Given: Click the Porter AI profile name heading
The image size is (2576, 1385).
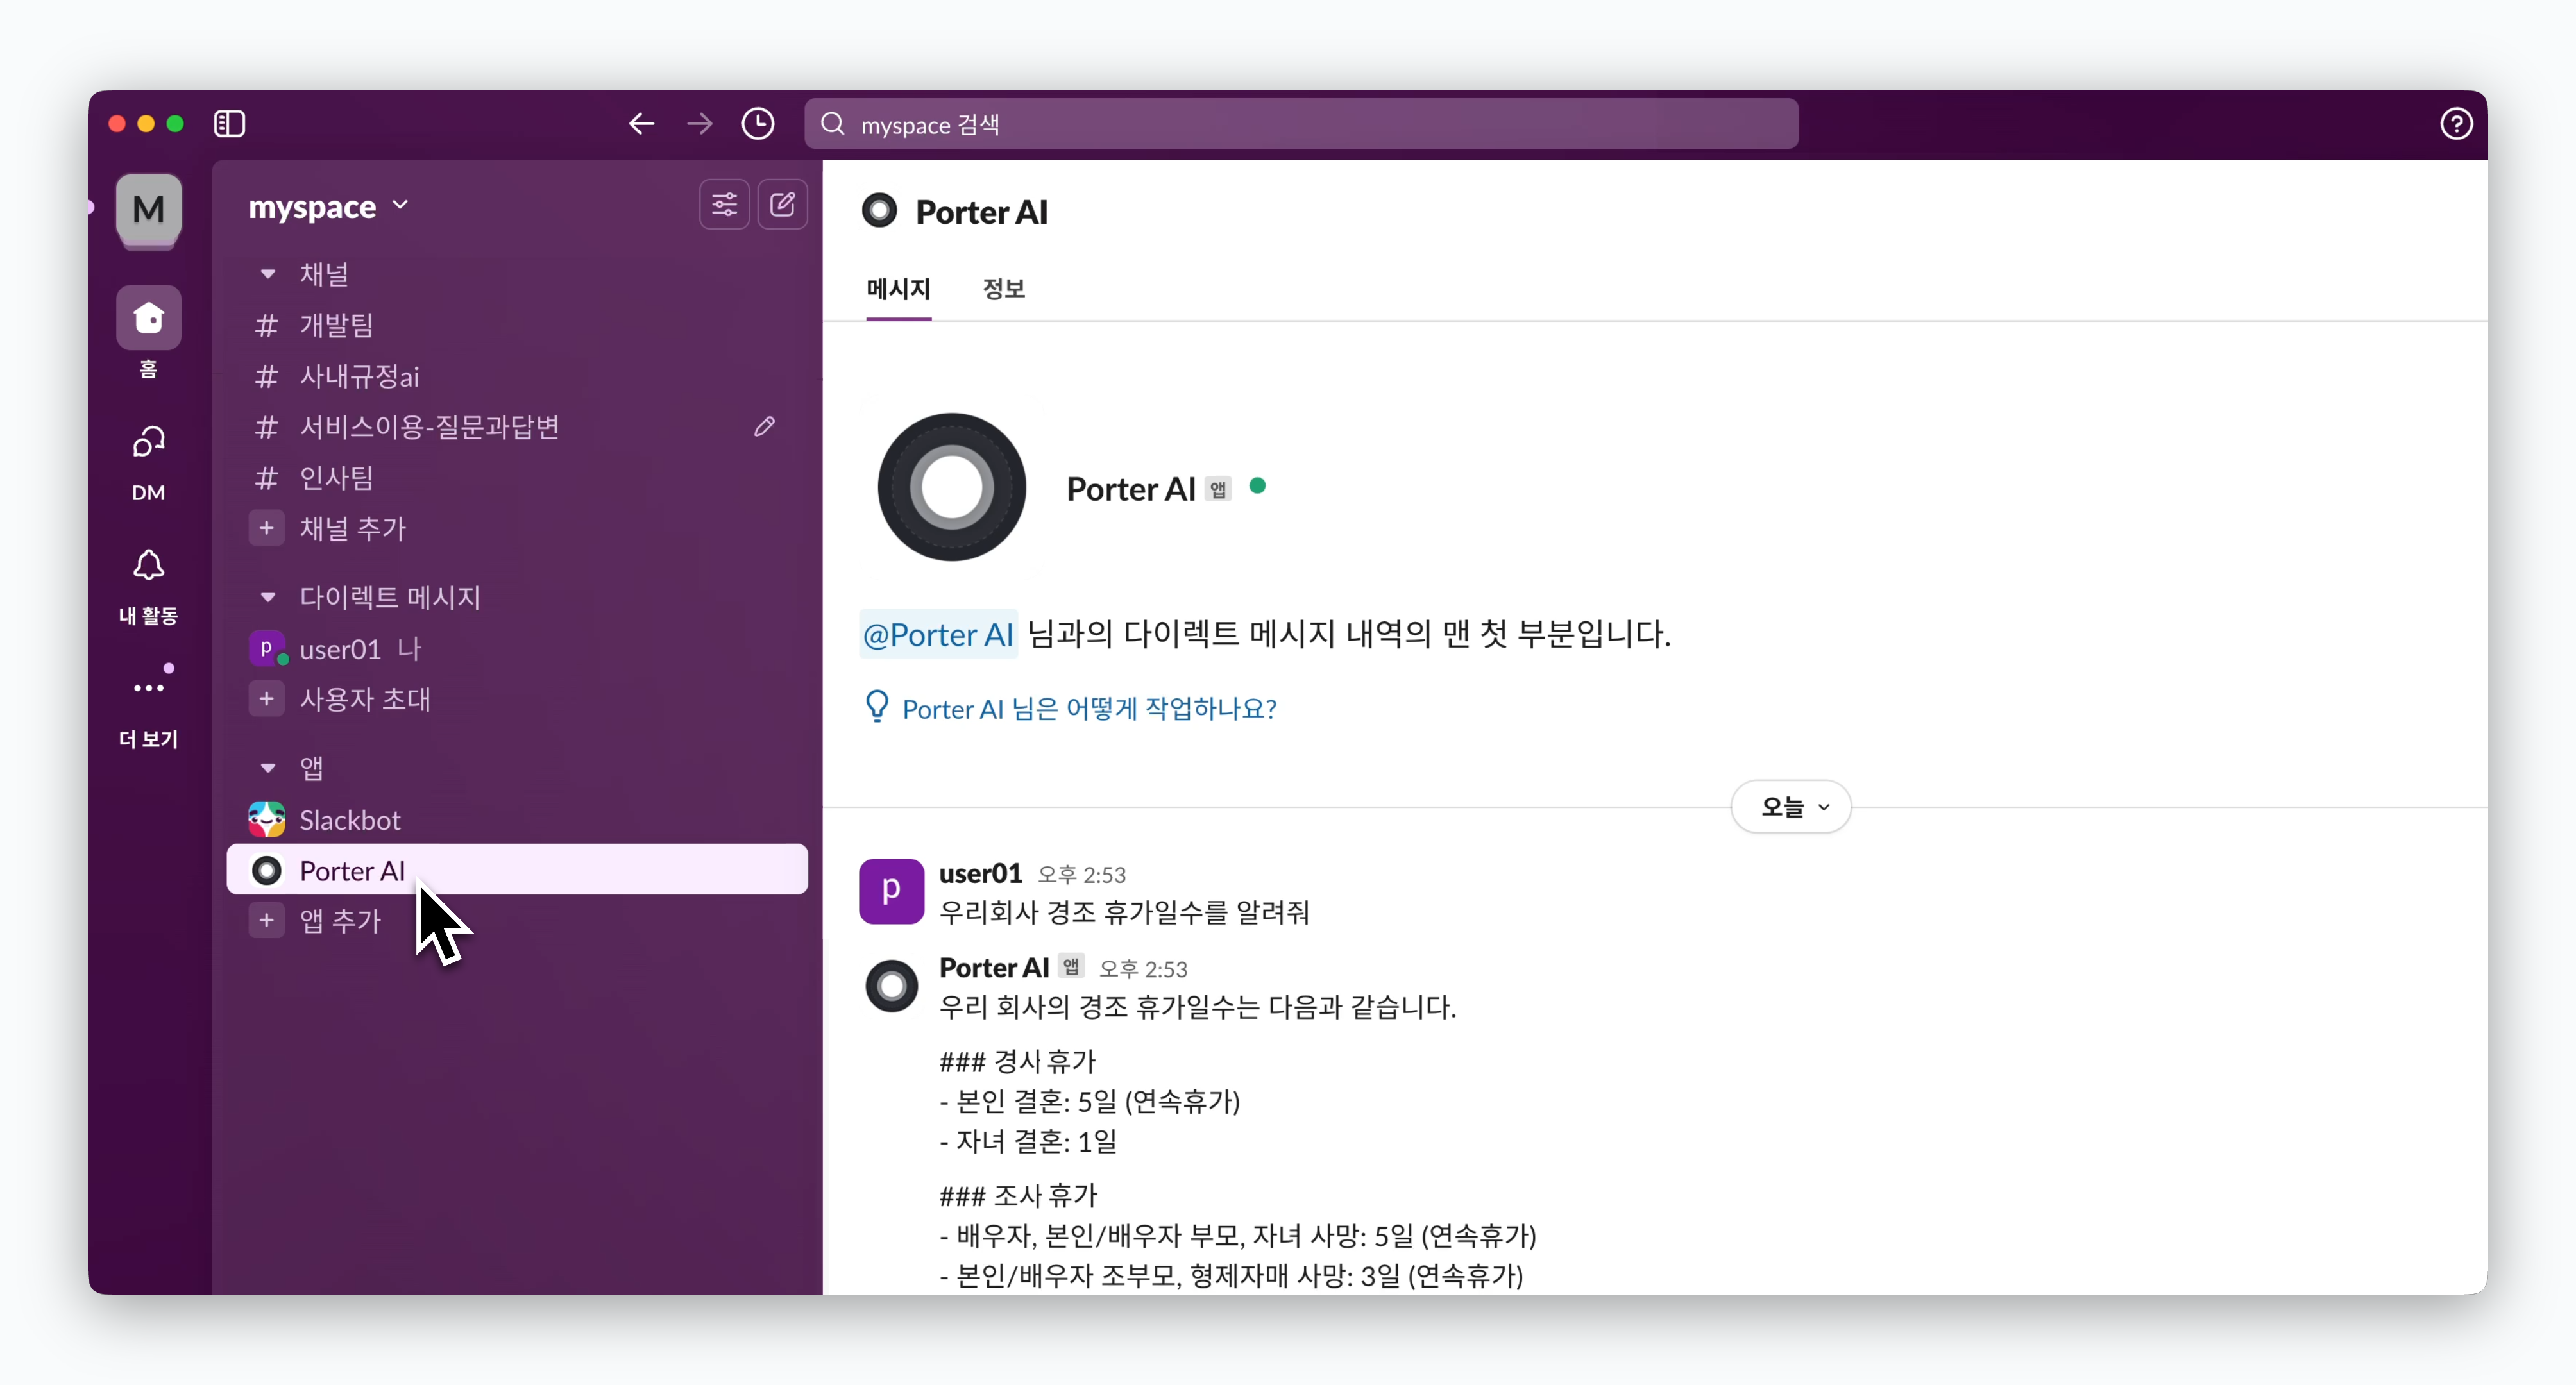Looking at the screenshot, I should point(1130,488).
